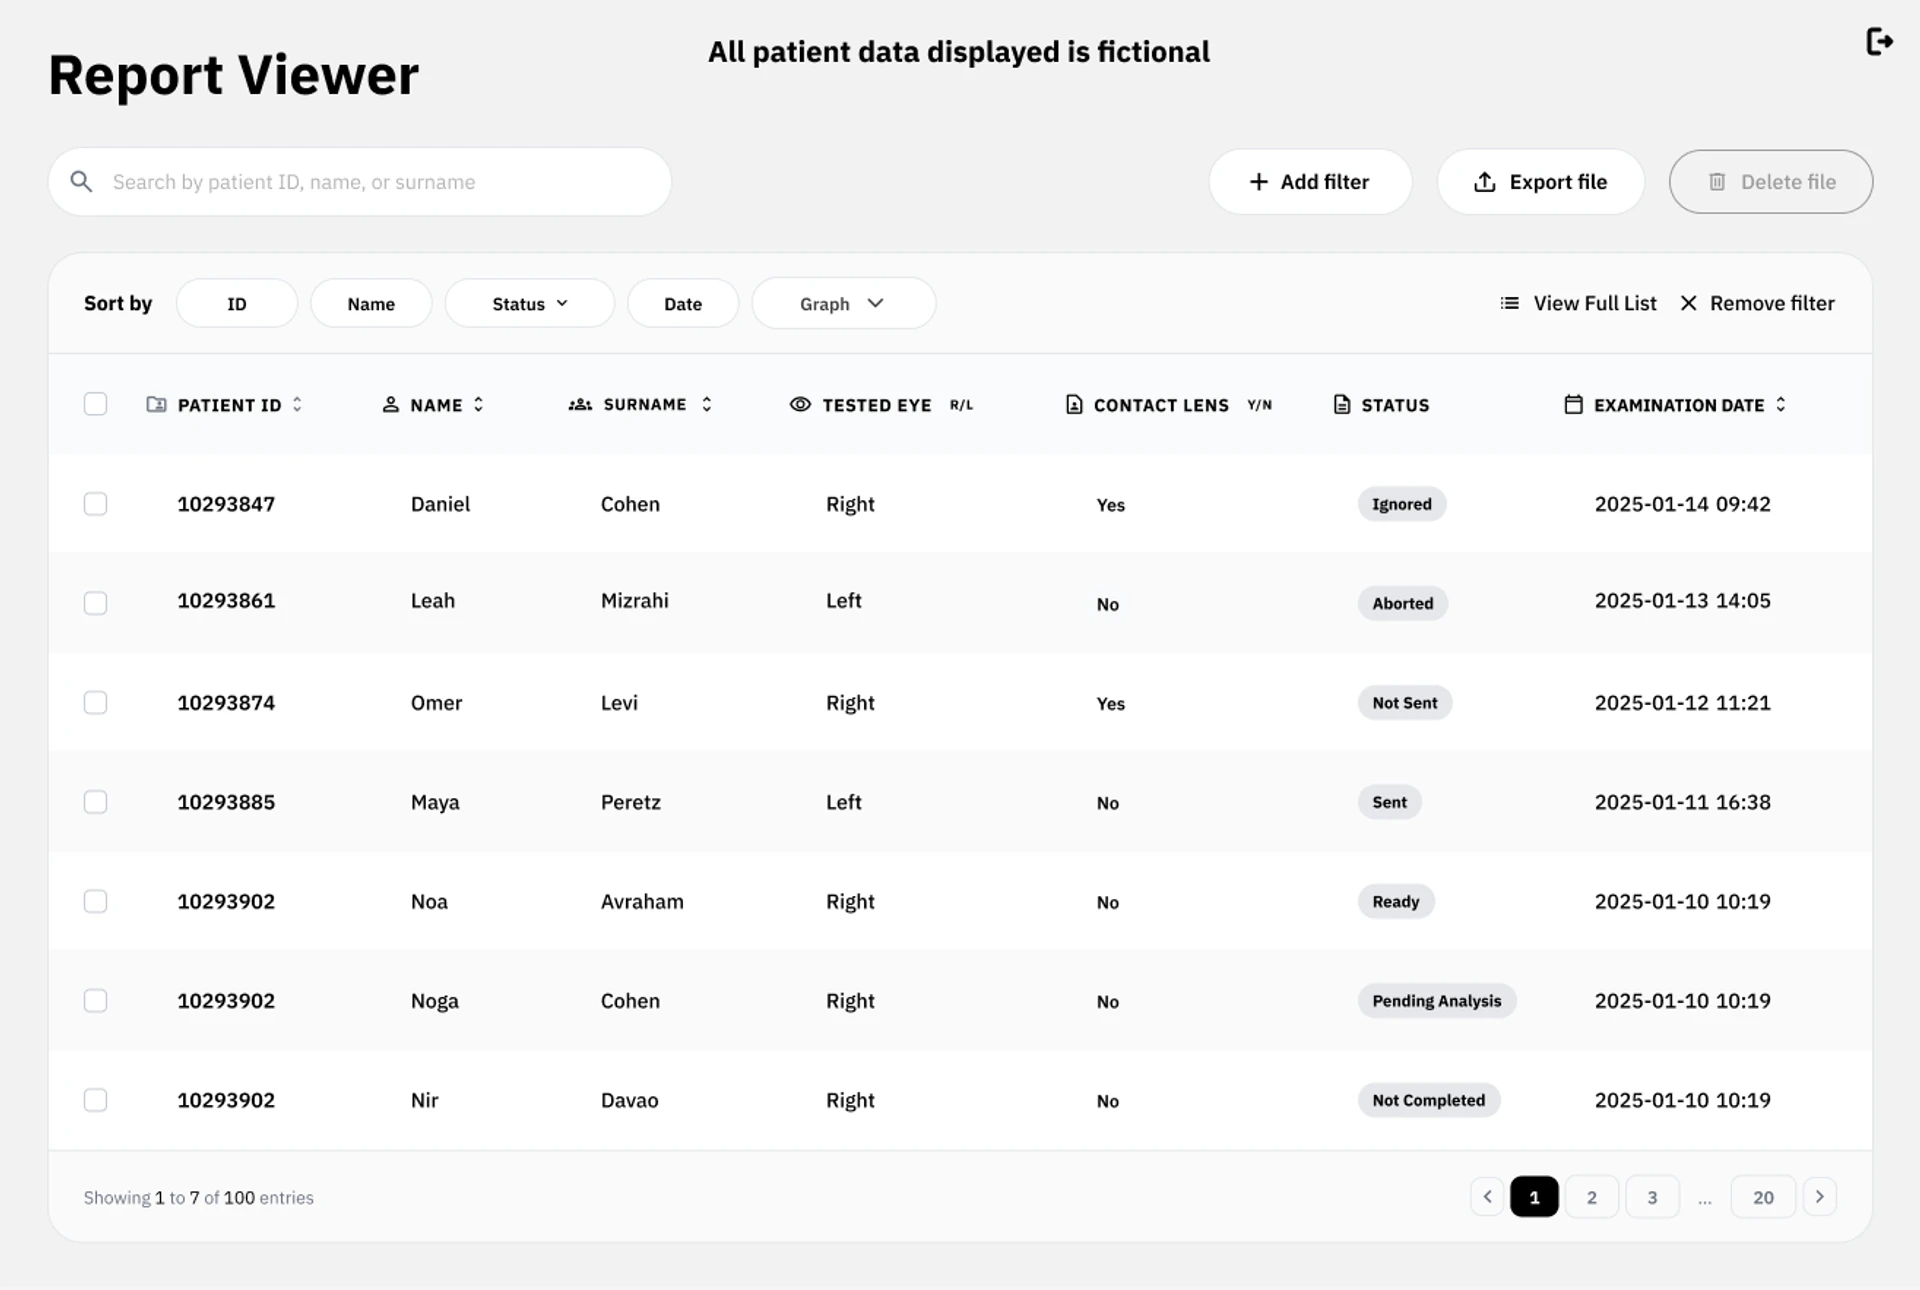Click the Patient ID folder icon
This screenshot has height=1290, width=1920.
pos(156,404)
